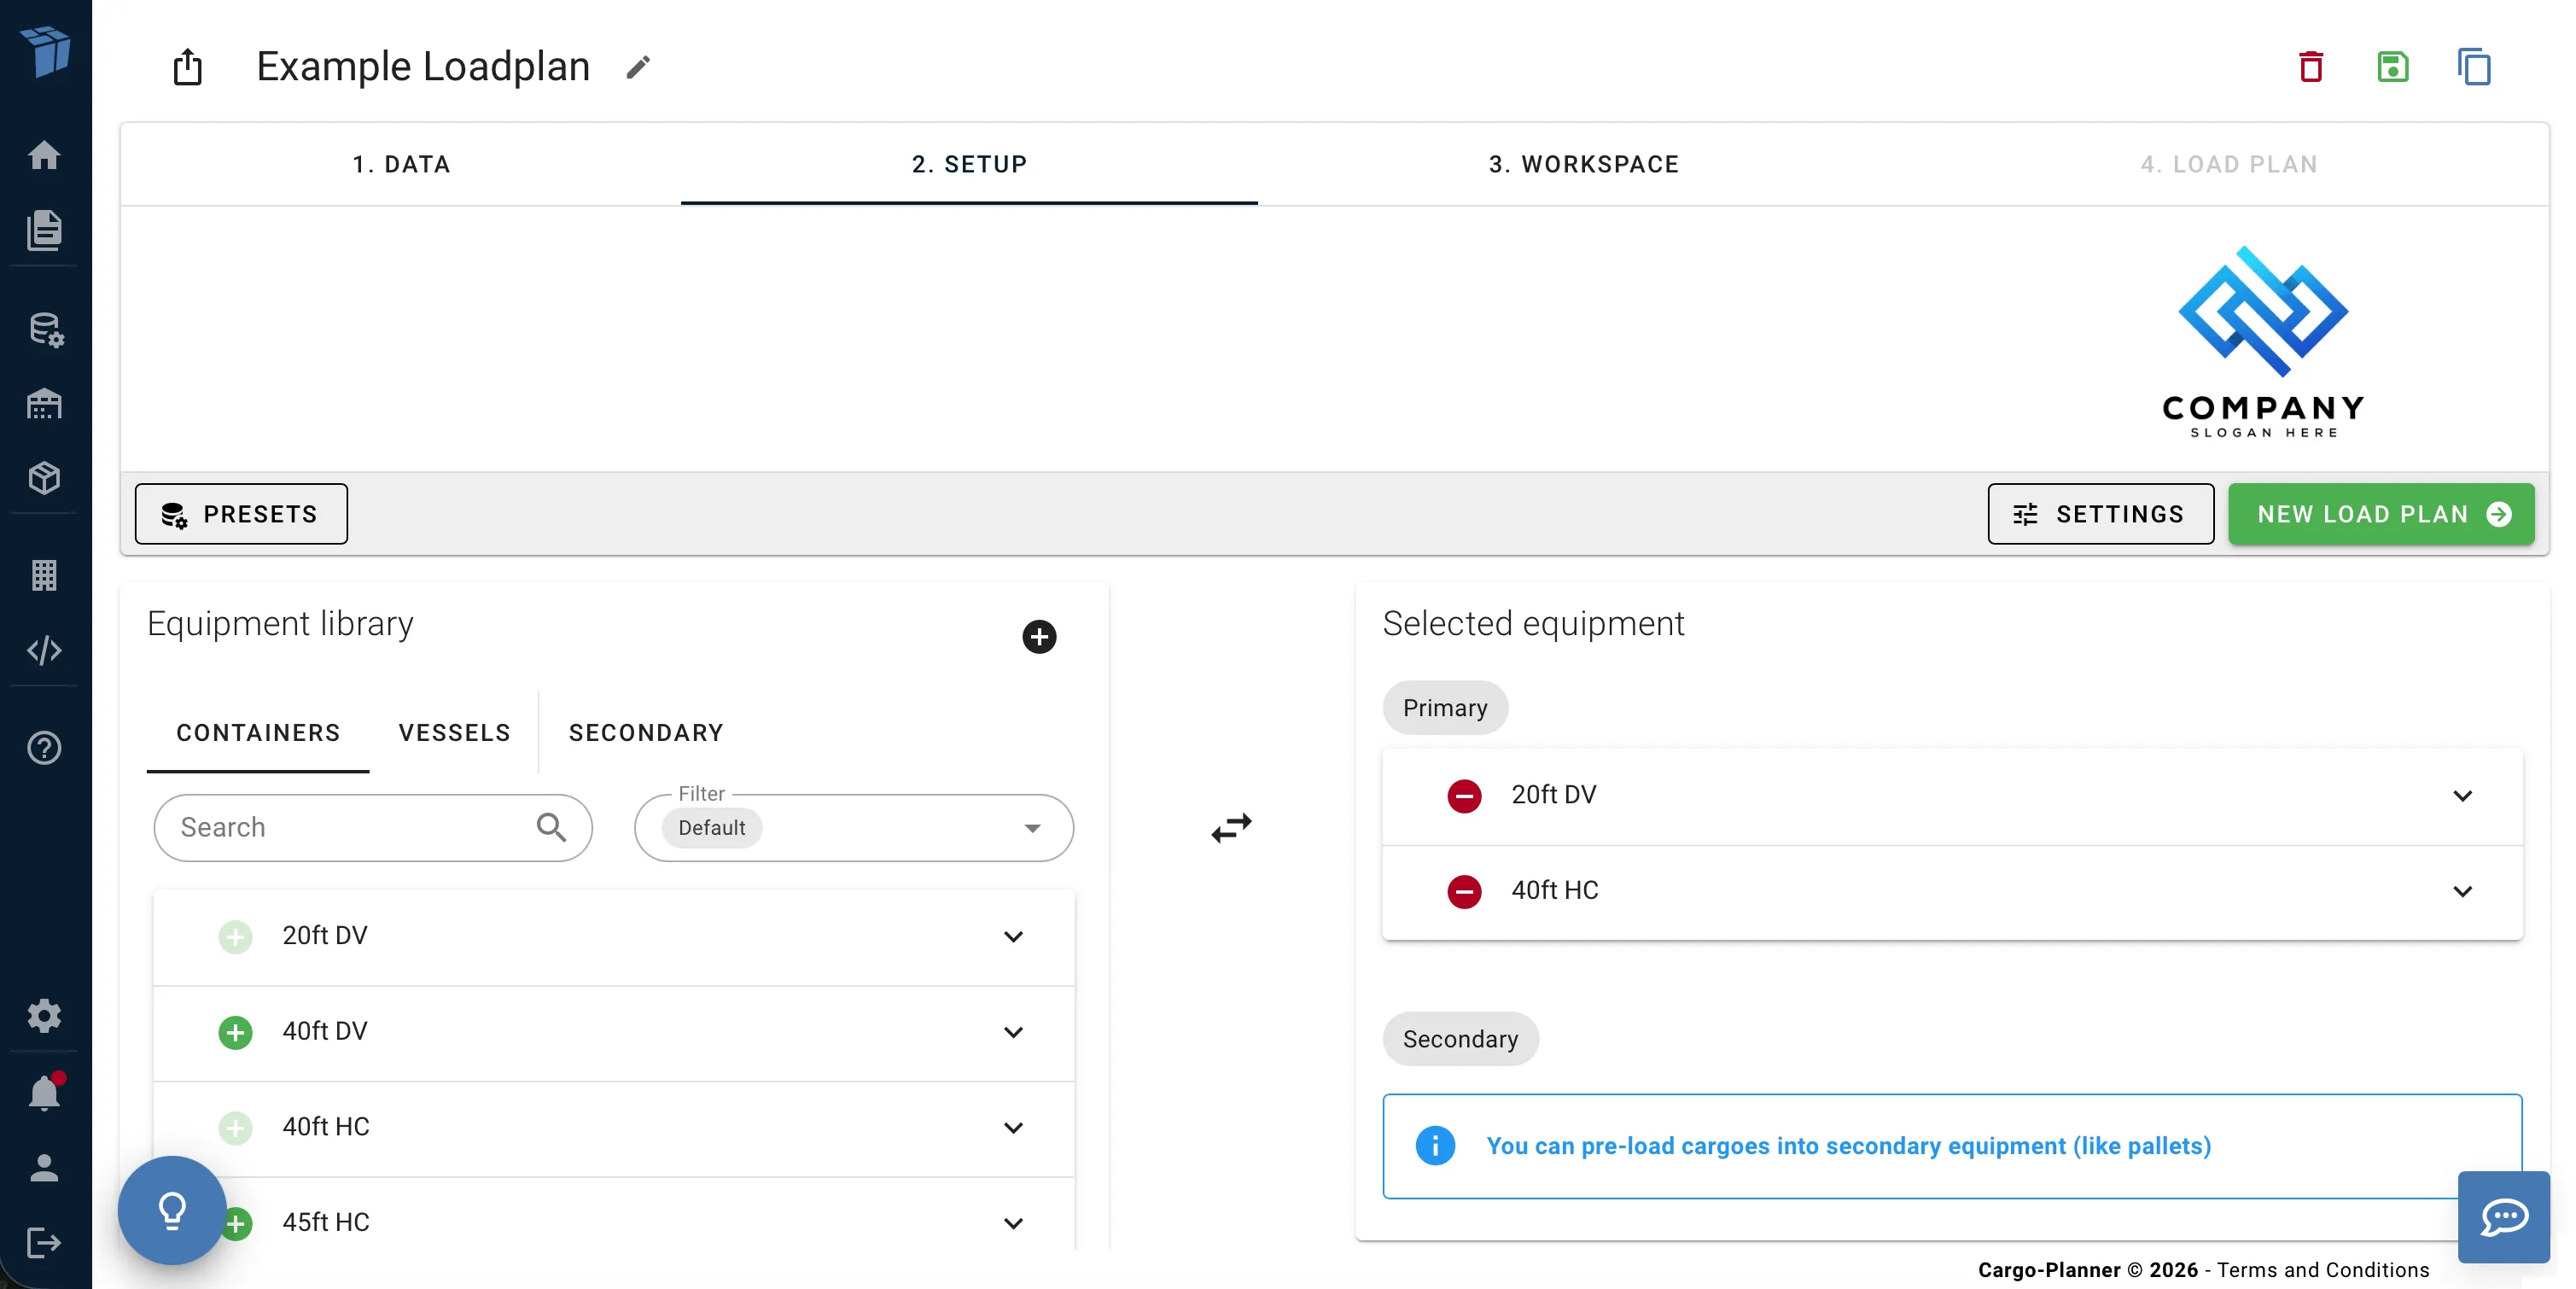Image resolution: width=2576 pixels, height=1289 pixels.
Task: Open the cargo box sidebar icon
Action: click(x=44, y=478)
